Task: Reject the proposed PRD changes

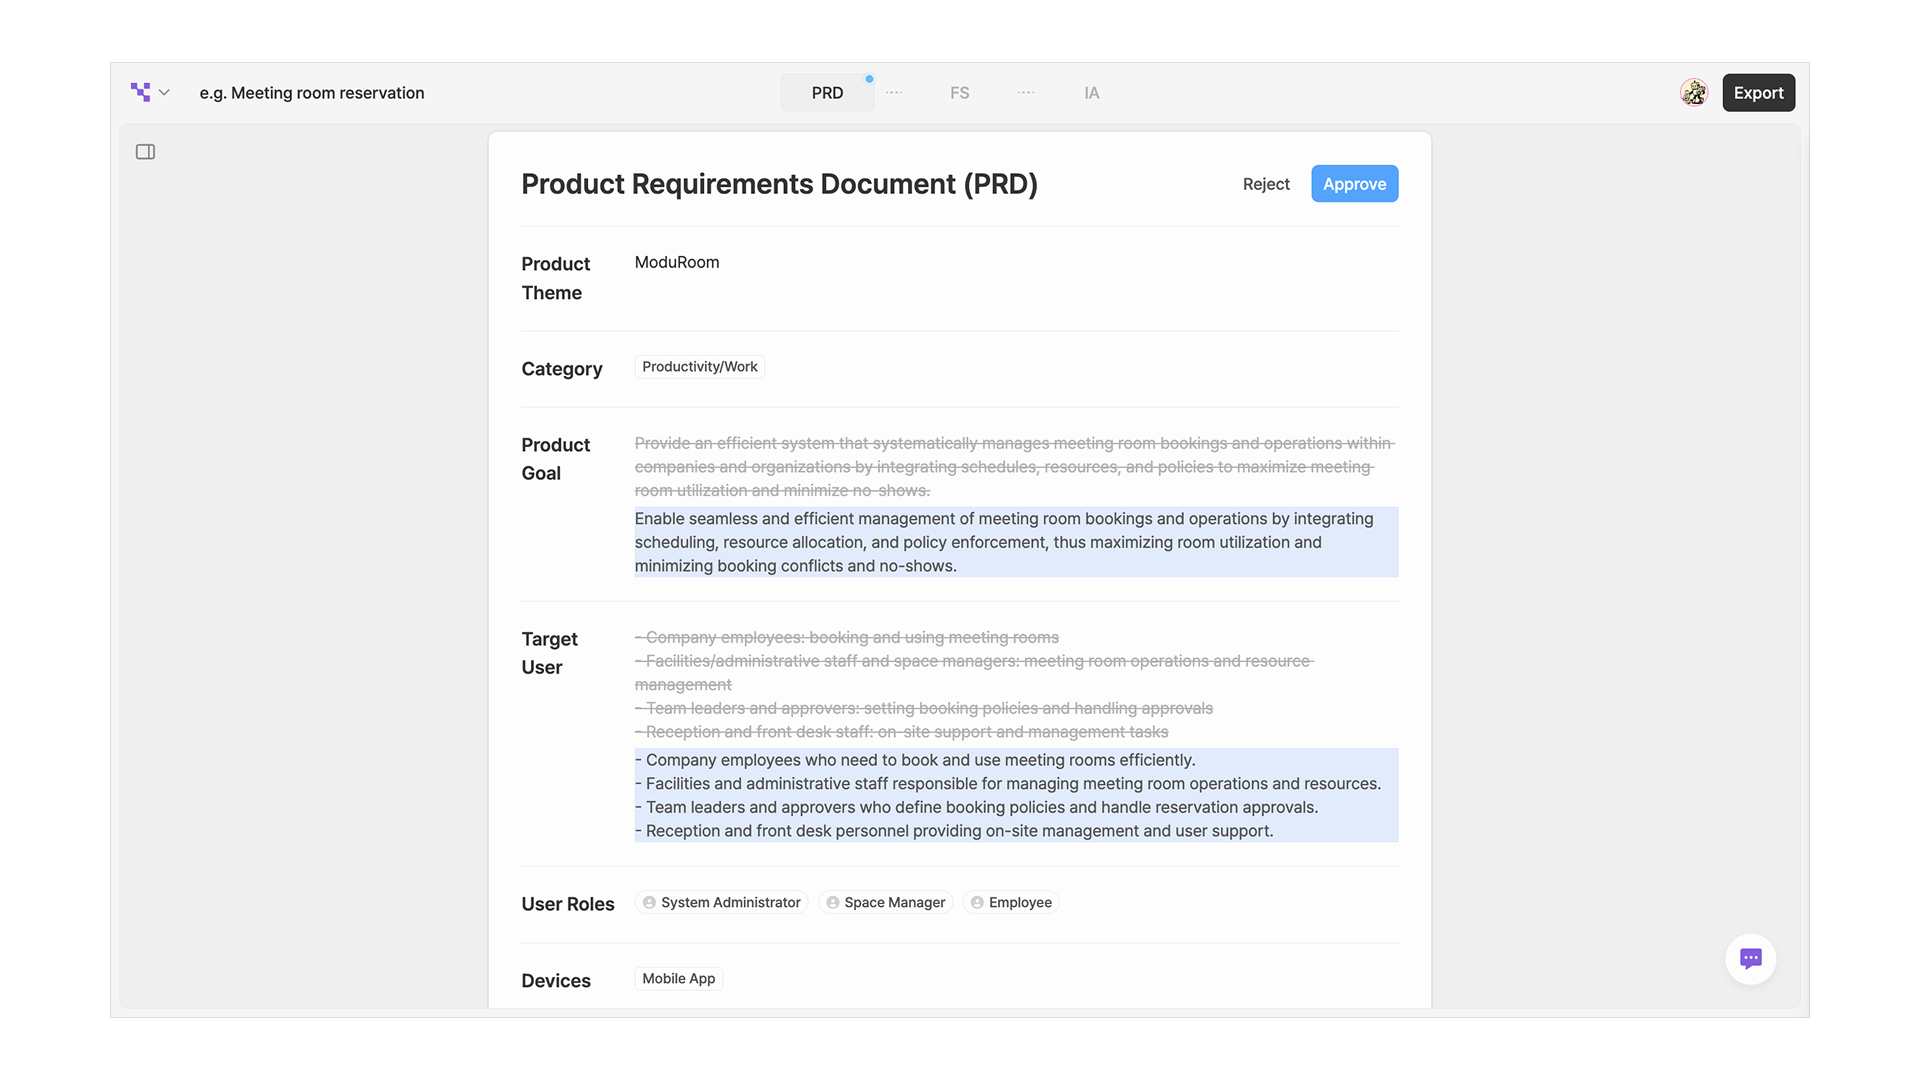Action: click(x=1266, y=184)
